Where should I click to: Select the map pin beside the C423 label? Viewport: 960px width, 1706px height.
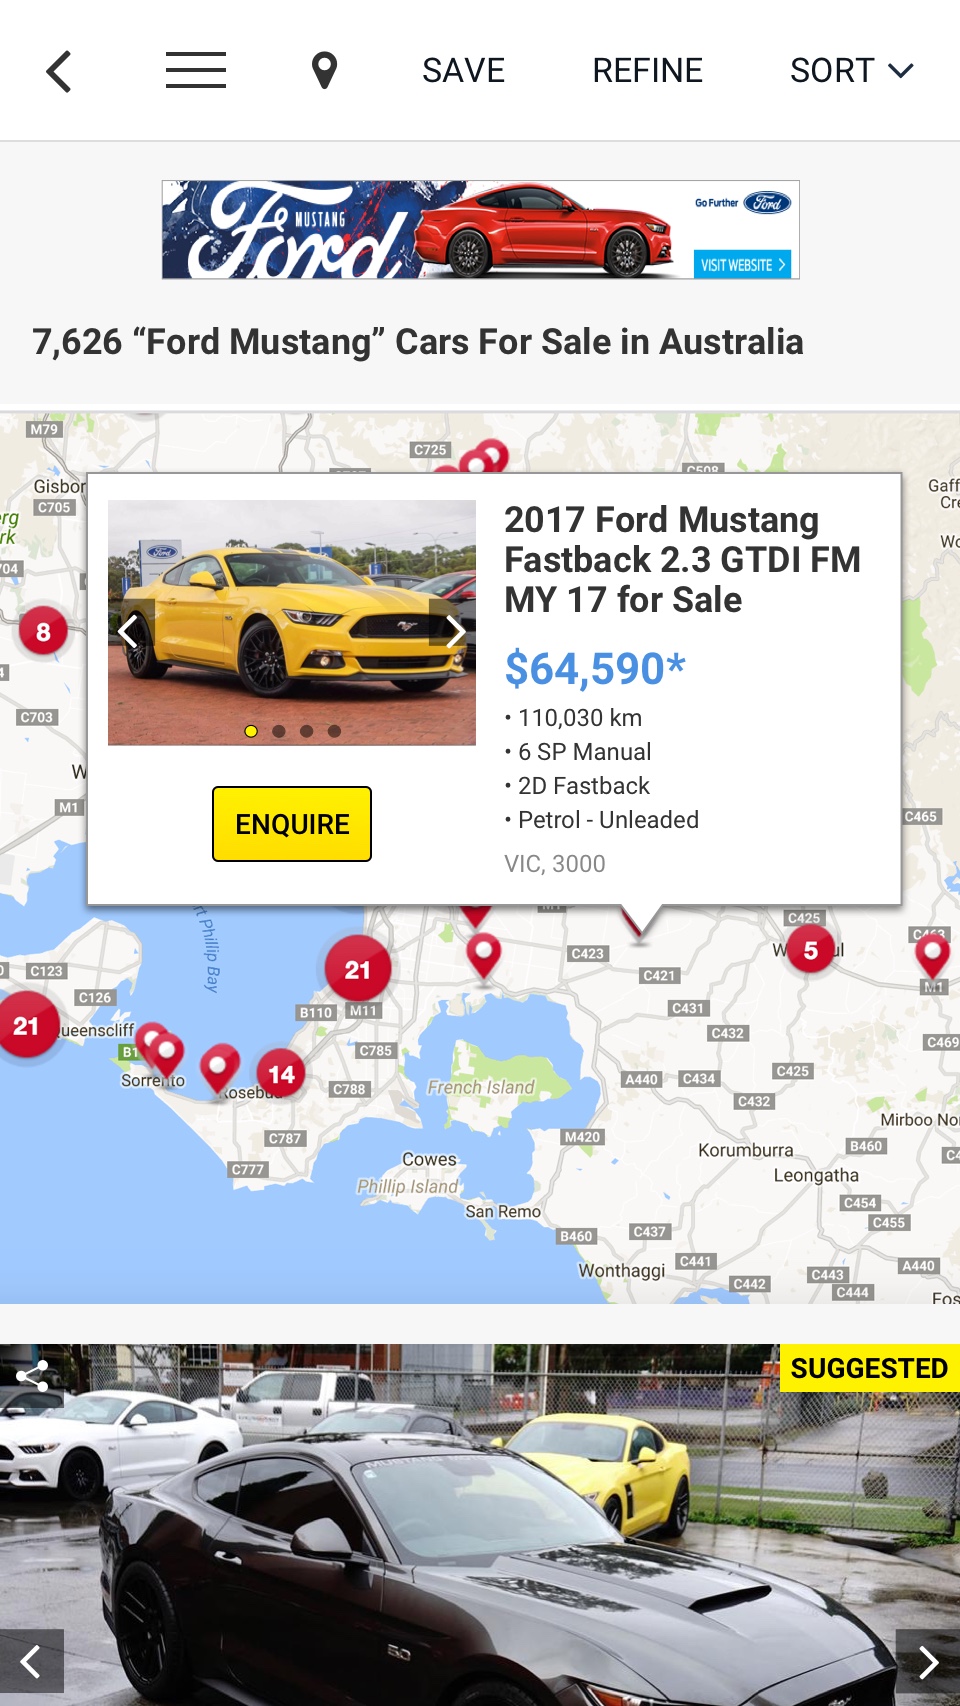coord(484,956)
